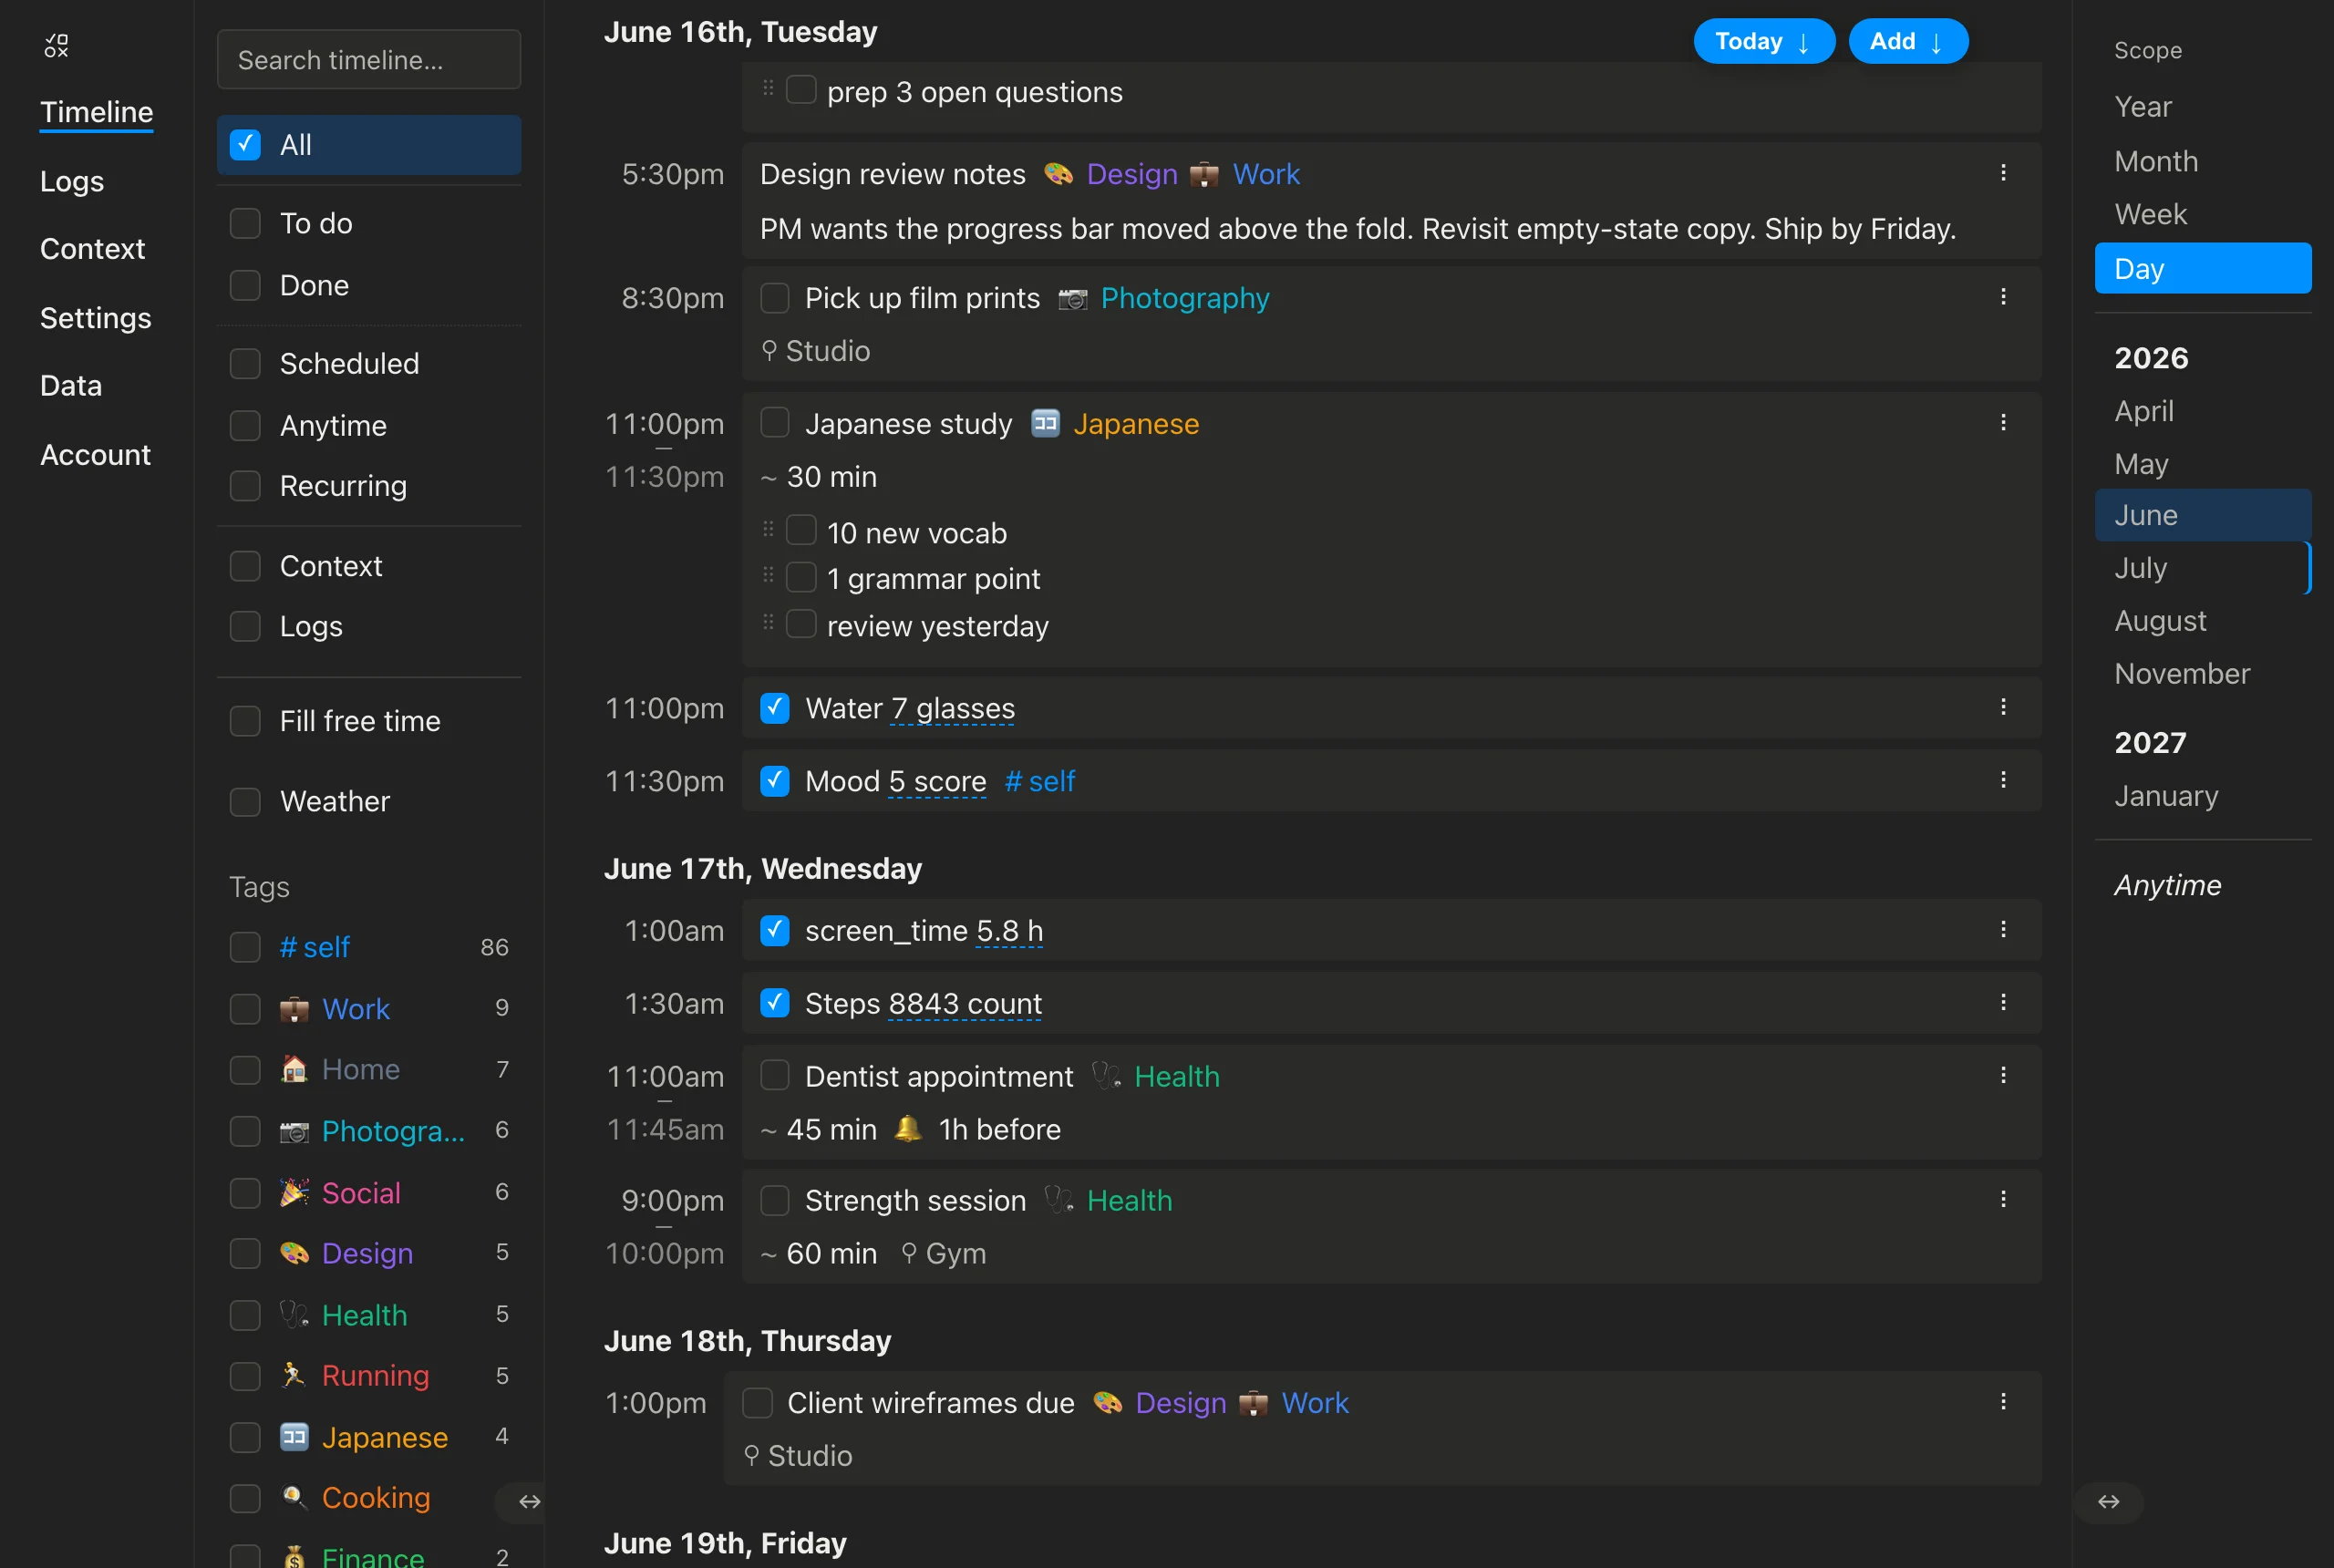The image size is (2334, 1568).
Task: Click the house icon beside Home in Tags
Action: pos(294,1069)
